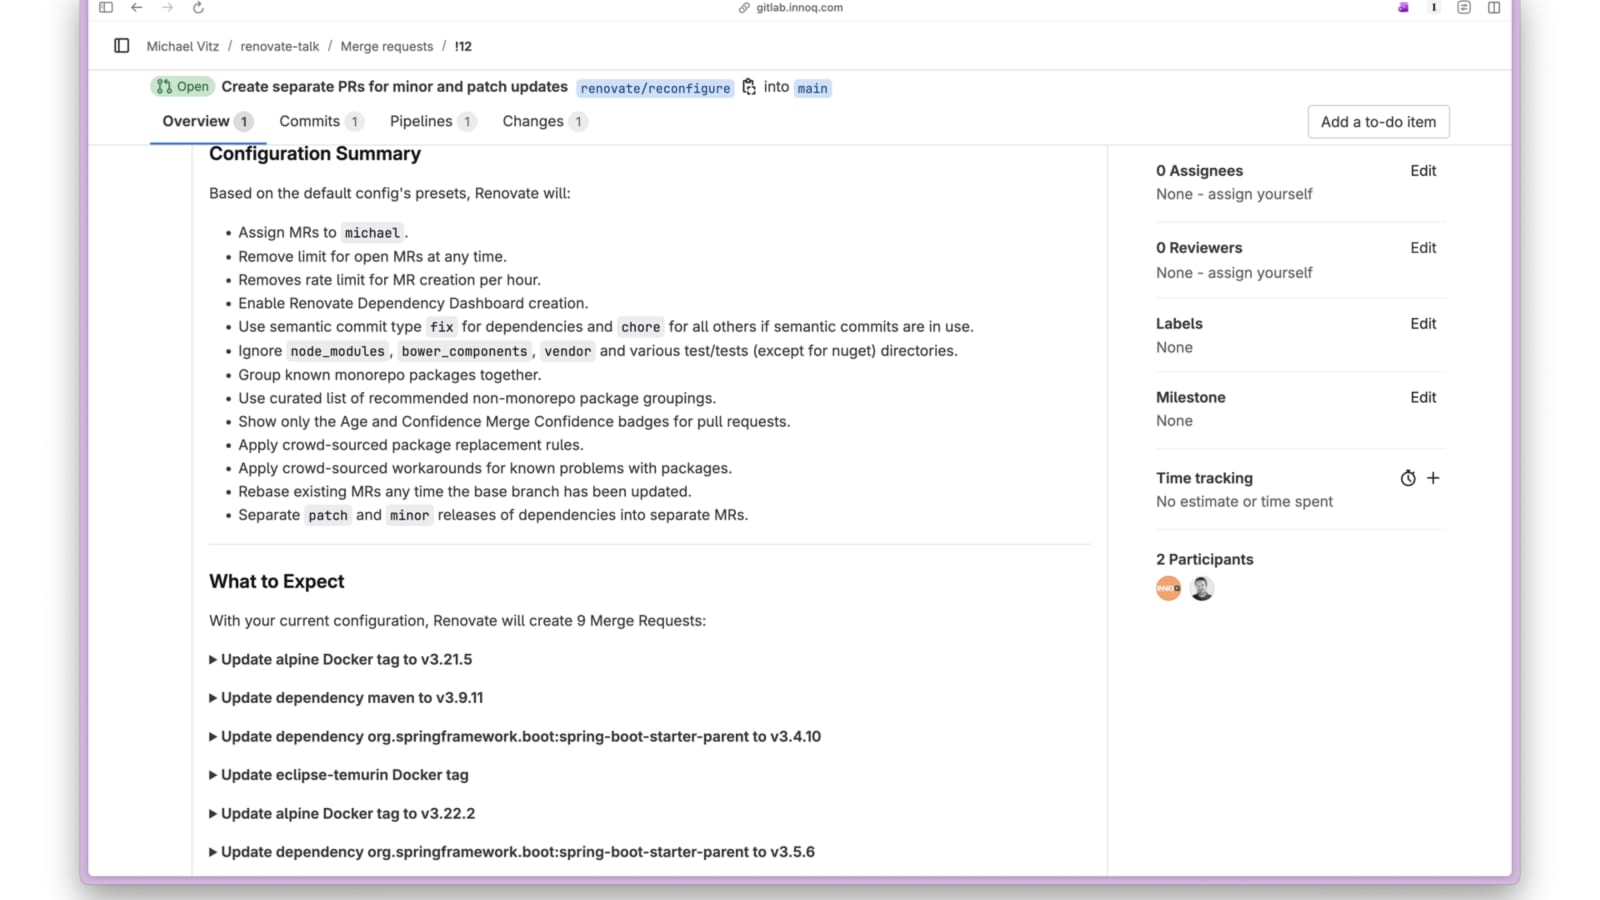The height and width of the screenshot is (900, 1600).
Task: Click the orange INNOQ participant avatar
Action: [x=1168, y=588]
